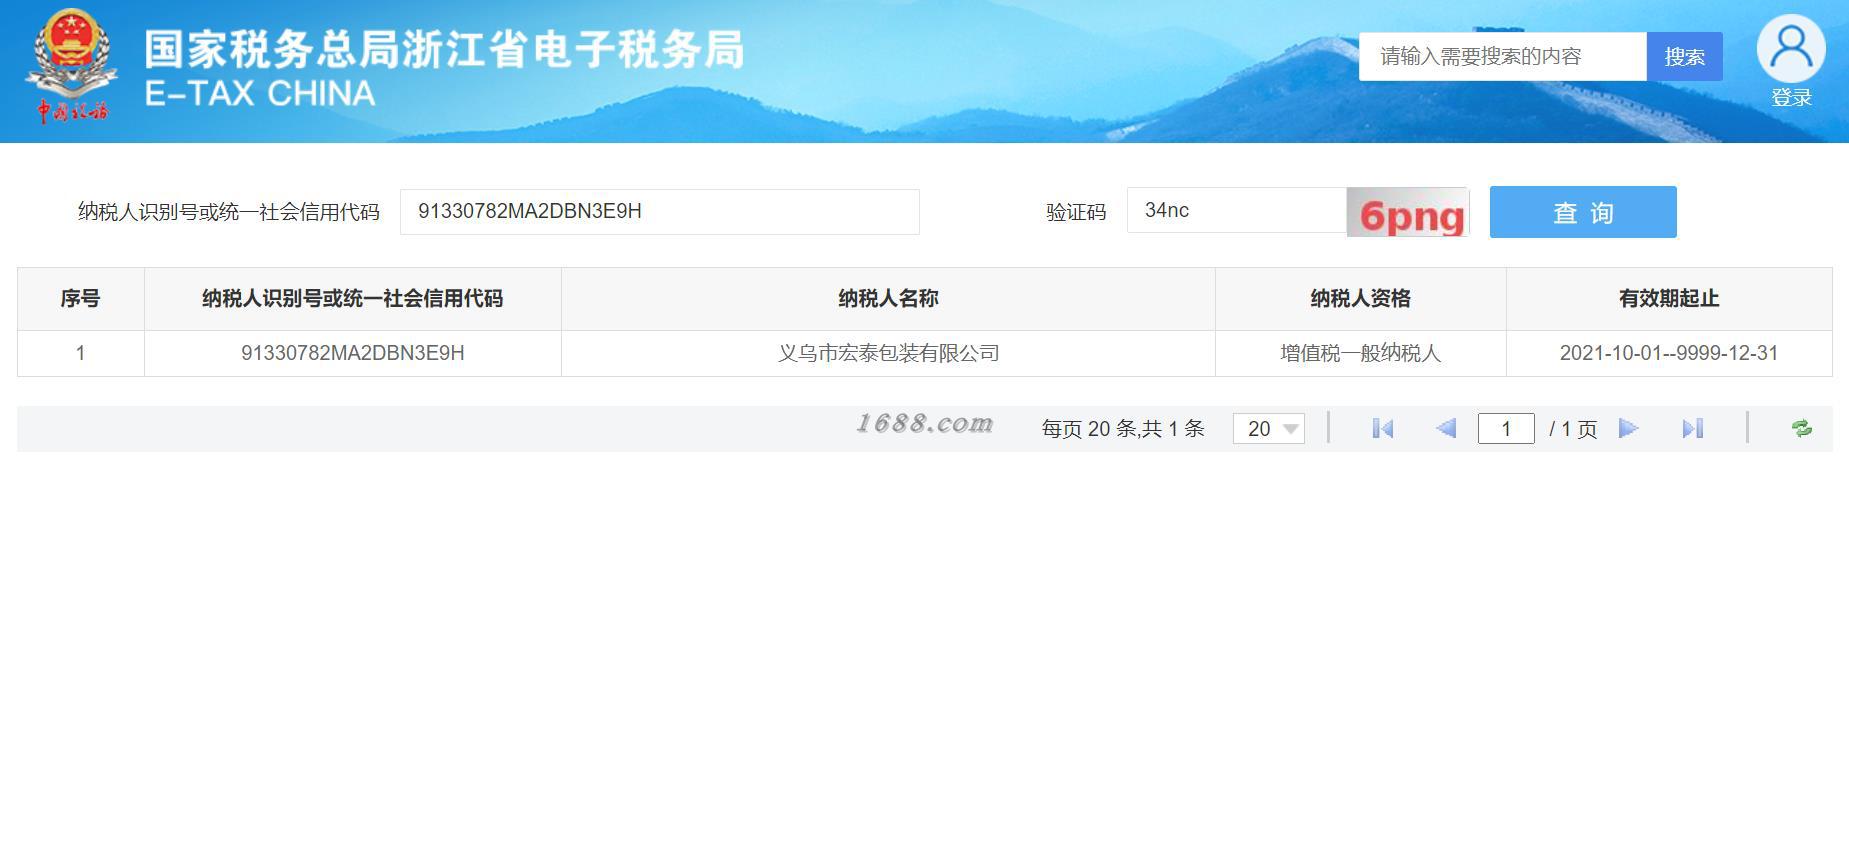1849x841 pixels.
Task: Go to next page arrow
Action: pyautogui.click(x=1628, y=429)
